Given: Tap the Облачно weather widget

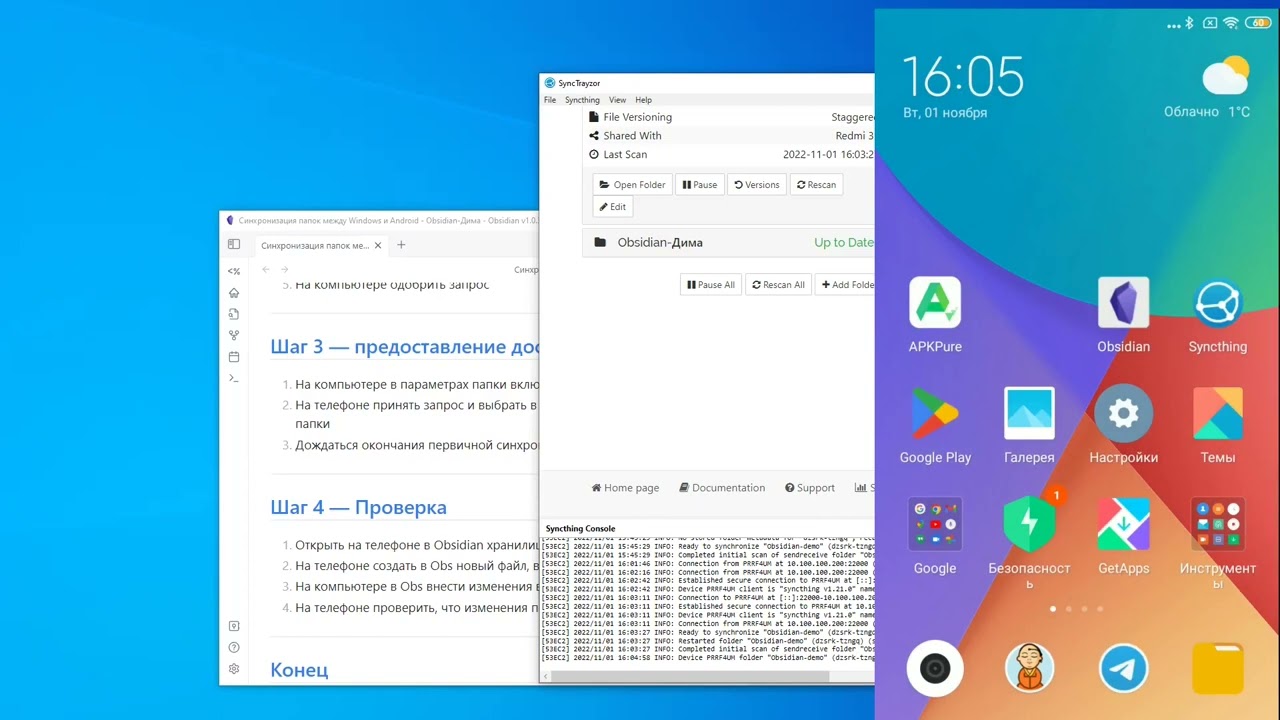Looking at the screenshot, I should [x=1207, y=89].
